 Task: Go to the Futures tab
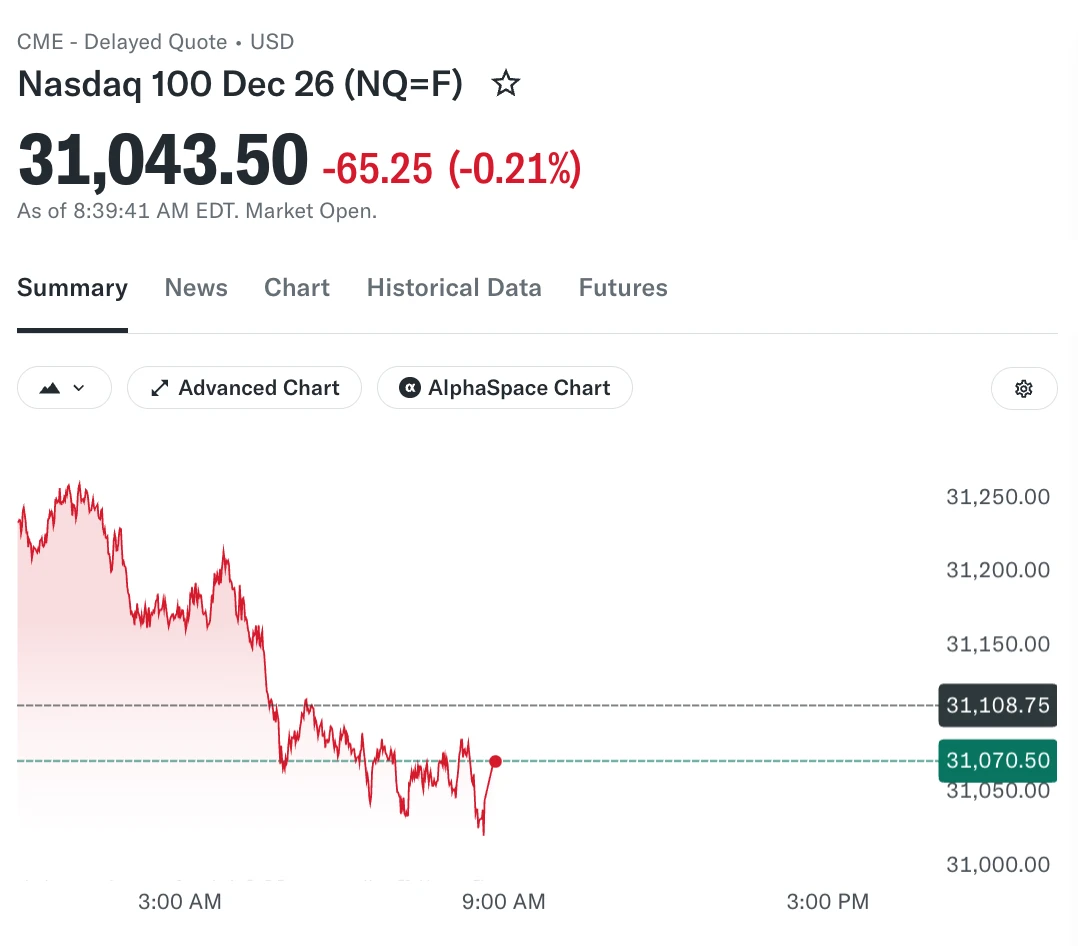click(x=623, y=287)
